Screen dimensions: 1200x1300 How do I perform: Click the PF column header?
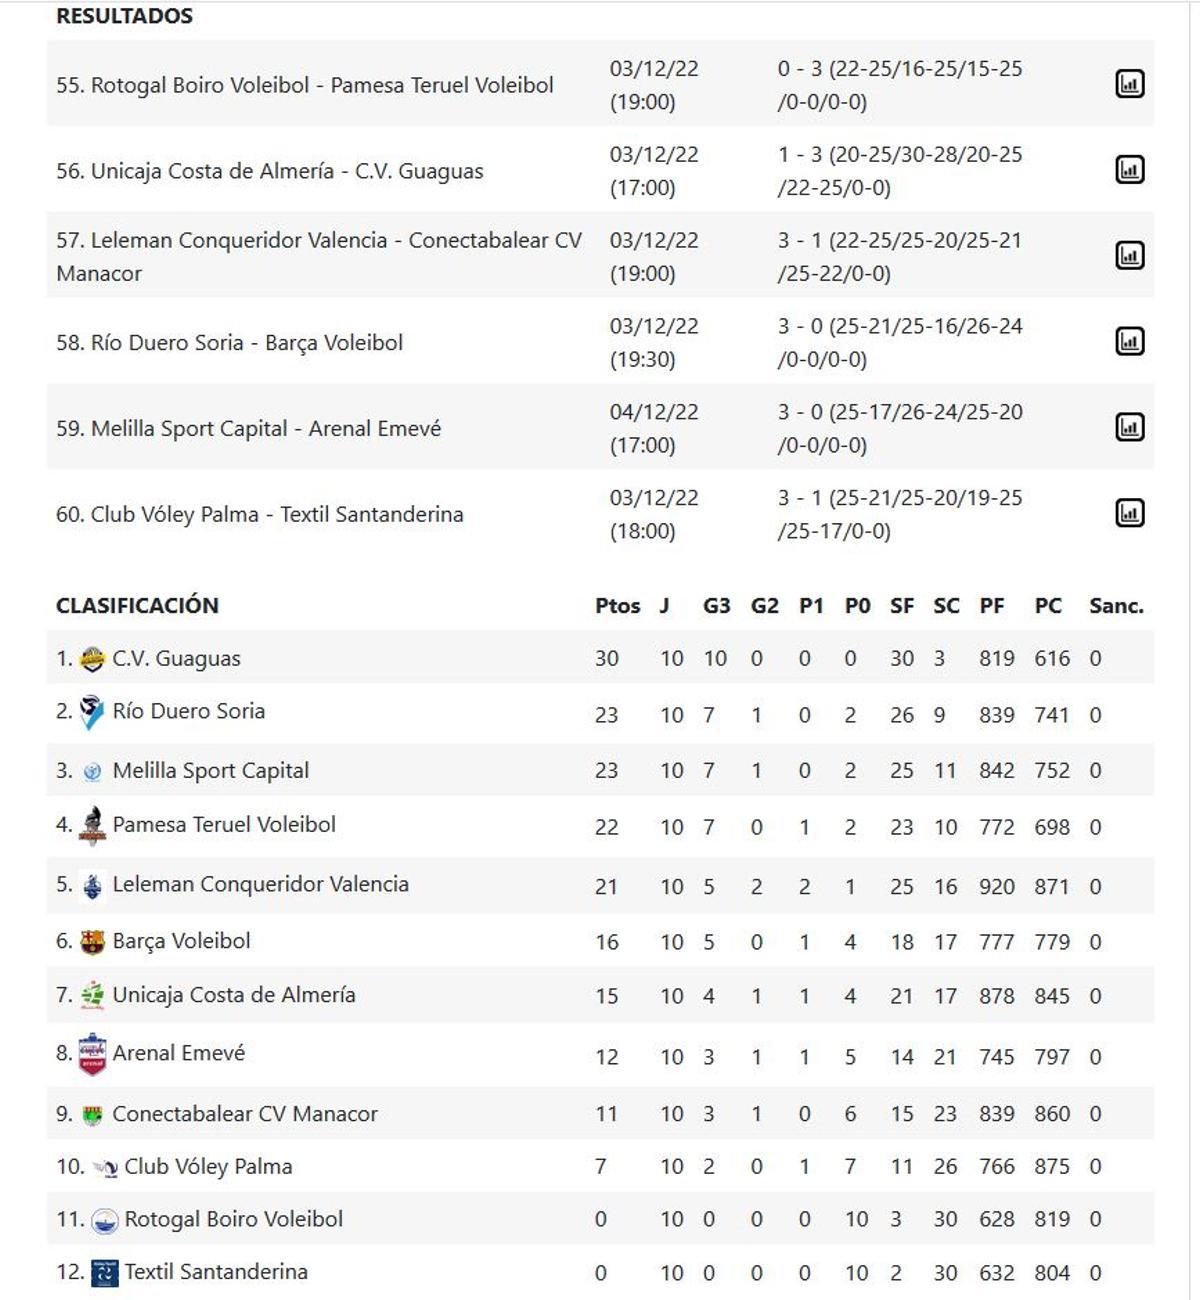990,605
